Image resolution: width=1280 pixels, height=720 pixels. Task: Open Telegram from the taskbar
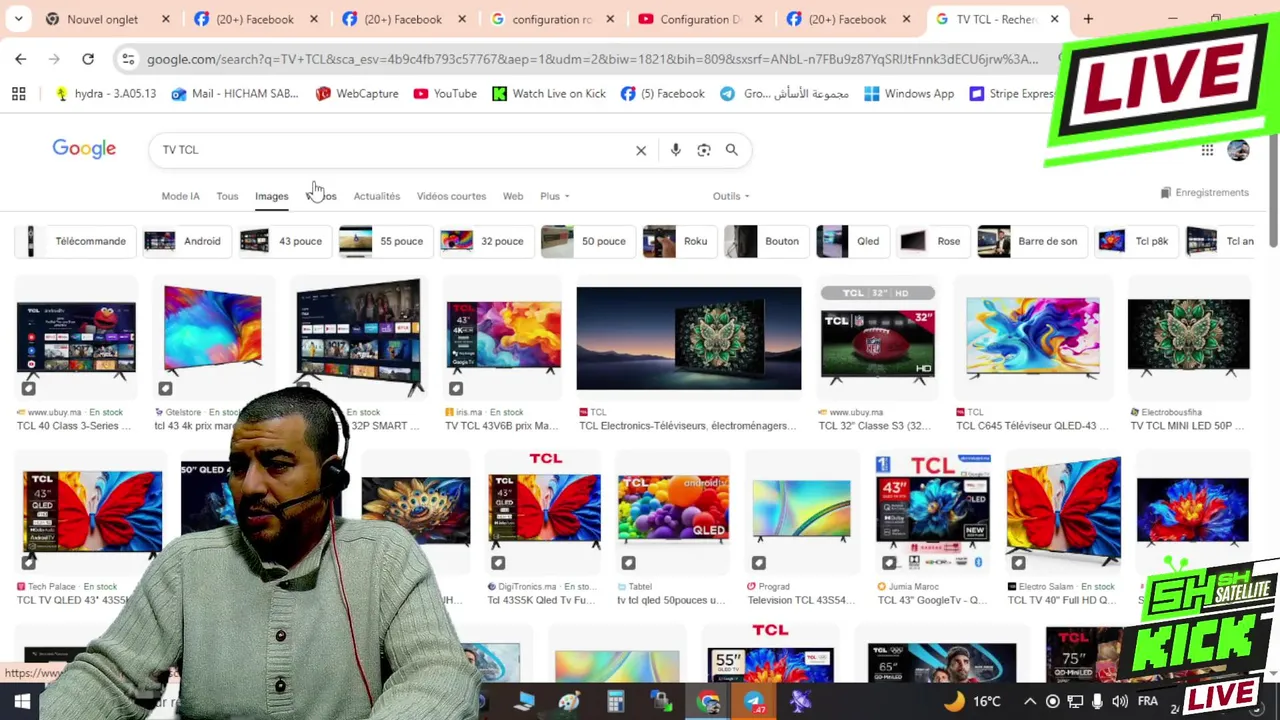tap(755, 702)
